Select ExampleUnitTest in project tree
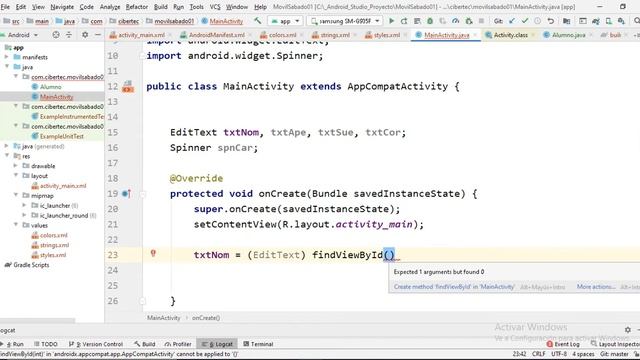The image size is (640, 360). coord(61,136)
